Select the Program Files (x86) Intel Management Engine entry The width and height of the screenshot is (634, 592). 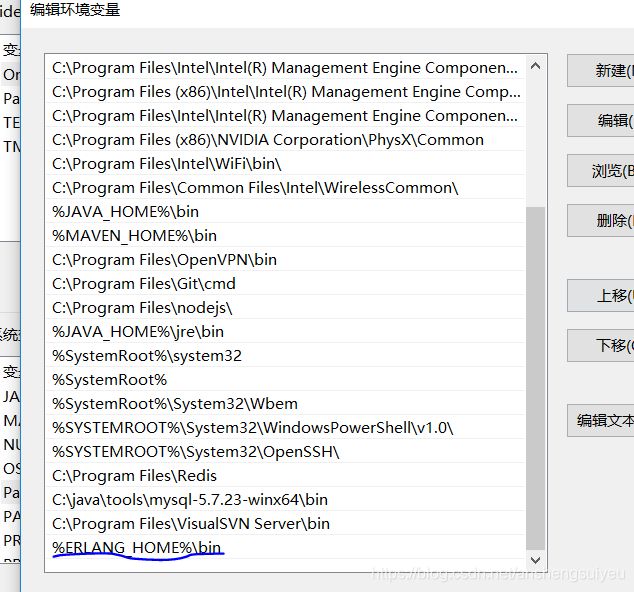click(286, 92)
